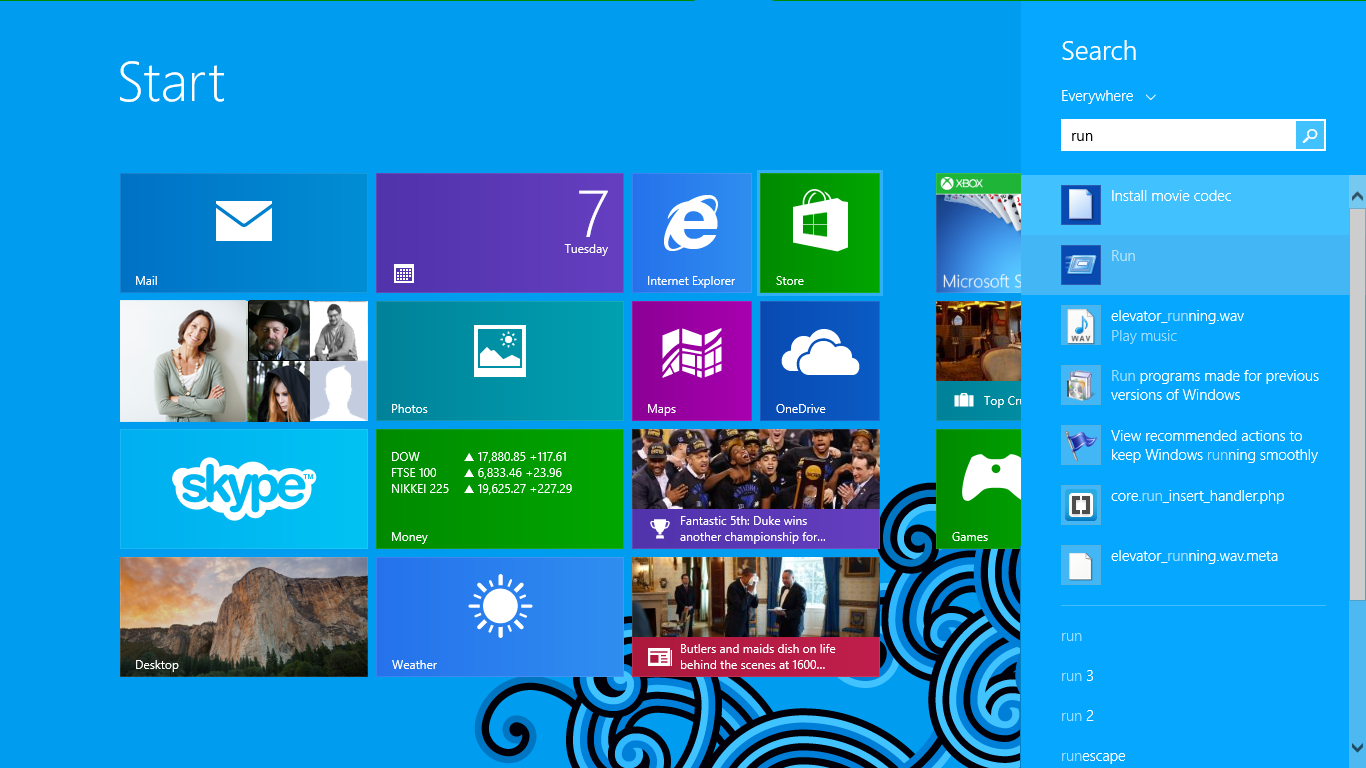The image size is (1366, 768).
Task: Open the Calendar tile showing Tuesday 7
Action: pyautogui.click(x=500, y=233)
